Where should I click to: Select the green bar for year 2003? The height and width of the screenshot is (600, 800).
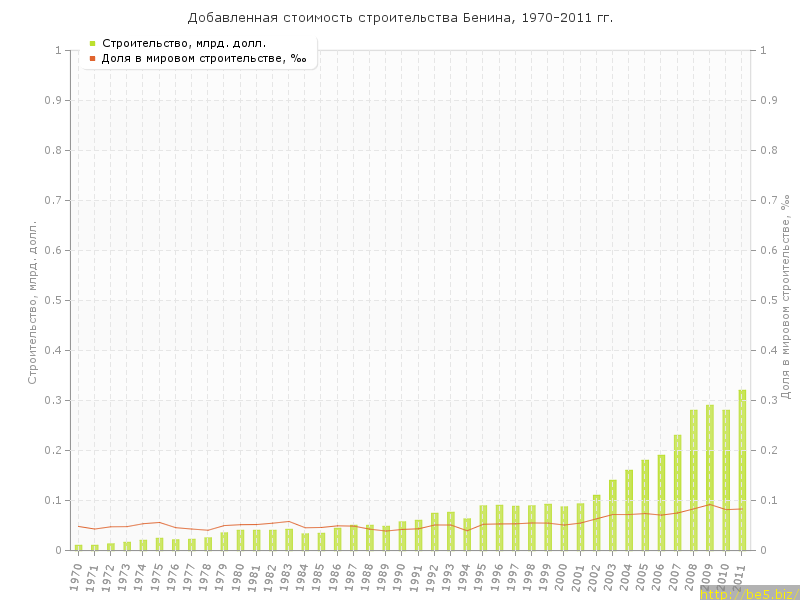click(x=613, y=515)
